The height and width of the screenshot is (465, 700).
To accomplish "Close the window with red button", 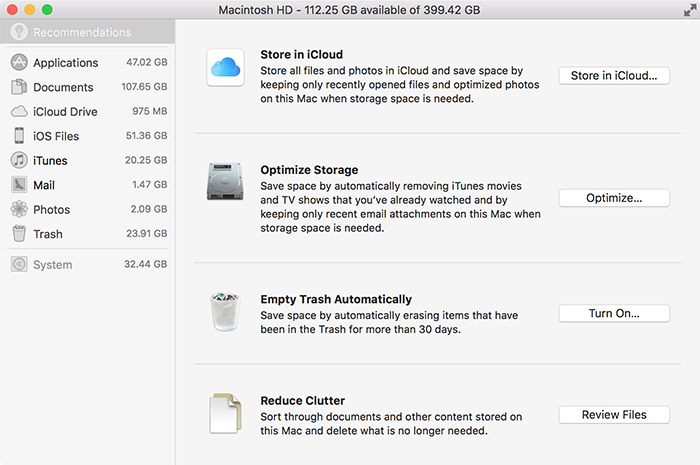I will [12, 9].
